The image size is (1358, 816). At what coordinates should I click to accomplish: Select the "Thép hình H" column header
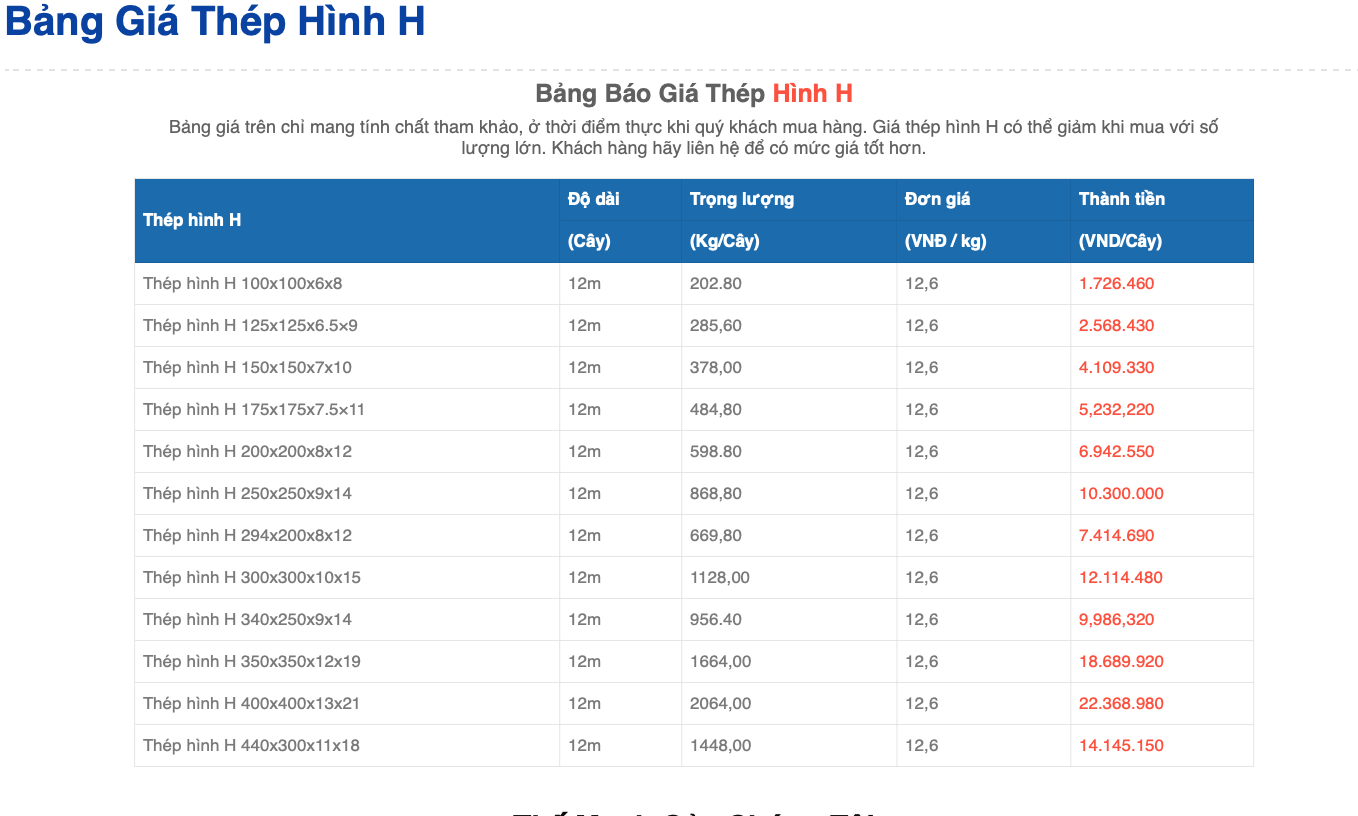347,220
